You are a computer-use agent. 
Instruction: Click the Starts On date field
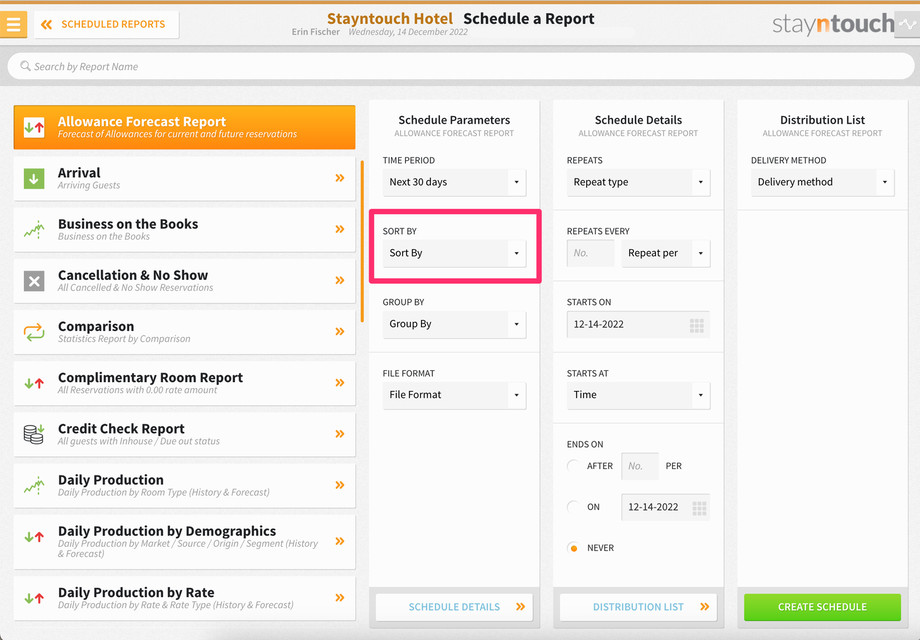[x=638, y=324]
